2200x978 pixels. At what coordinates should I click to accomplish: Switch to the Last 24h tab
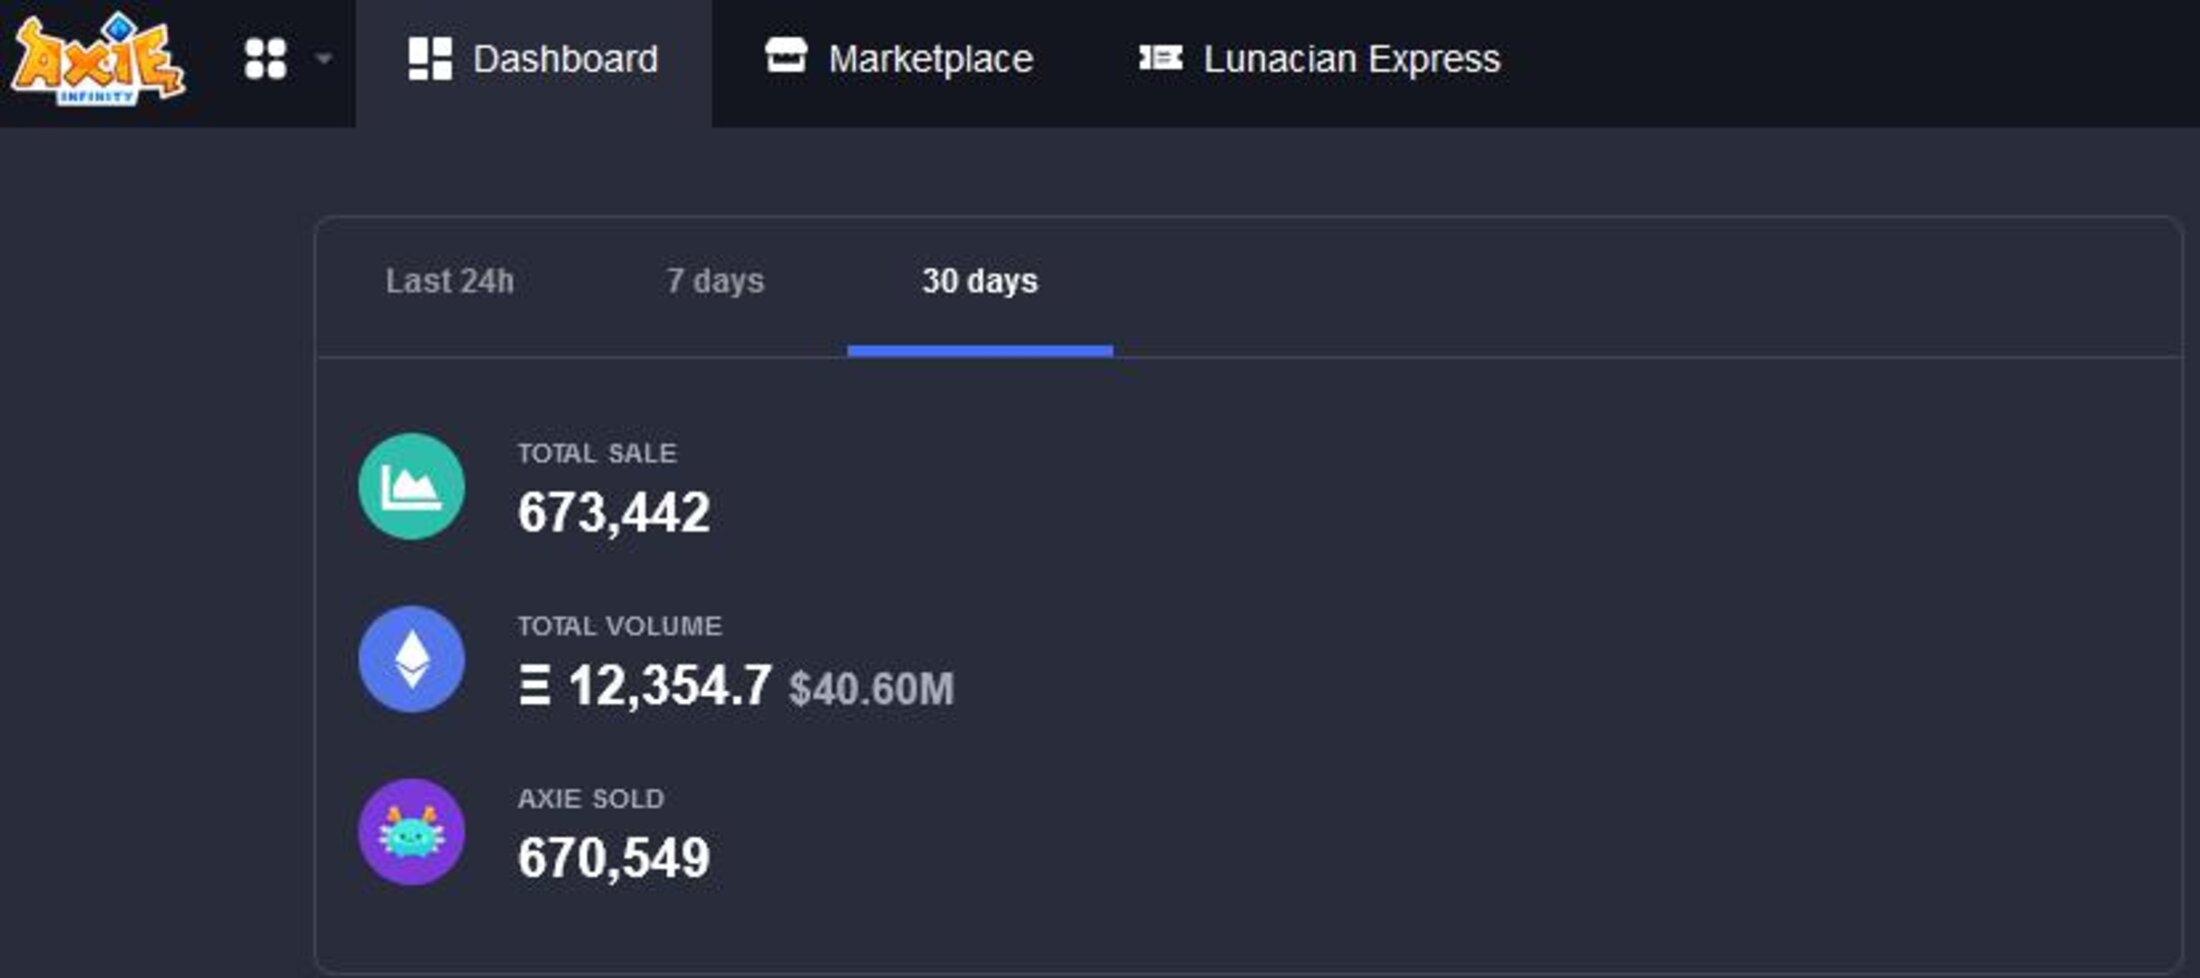click(450, 281)
